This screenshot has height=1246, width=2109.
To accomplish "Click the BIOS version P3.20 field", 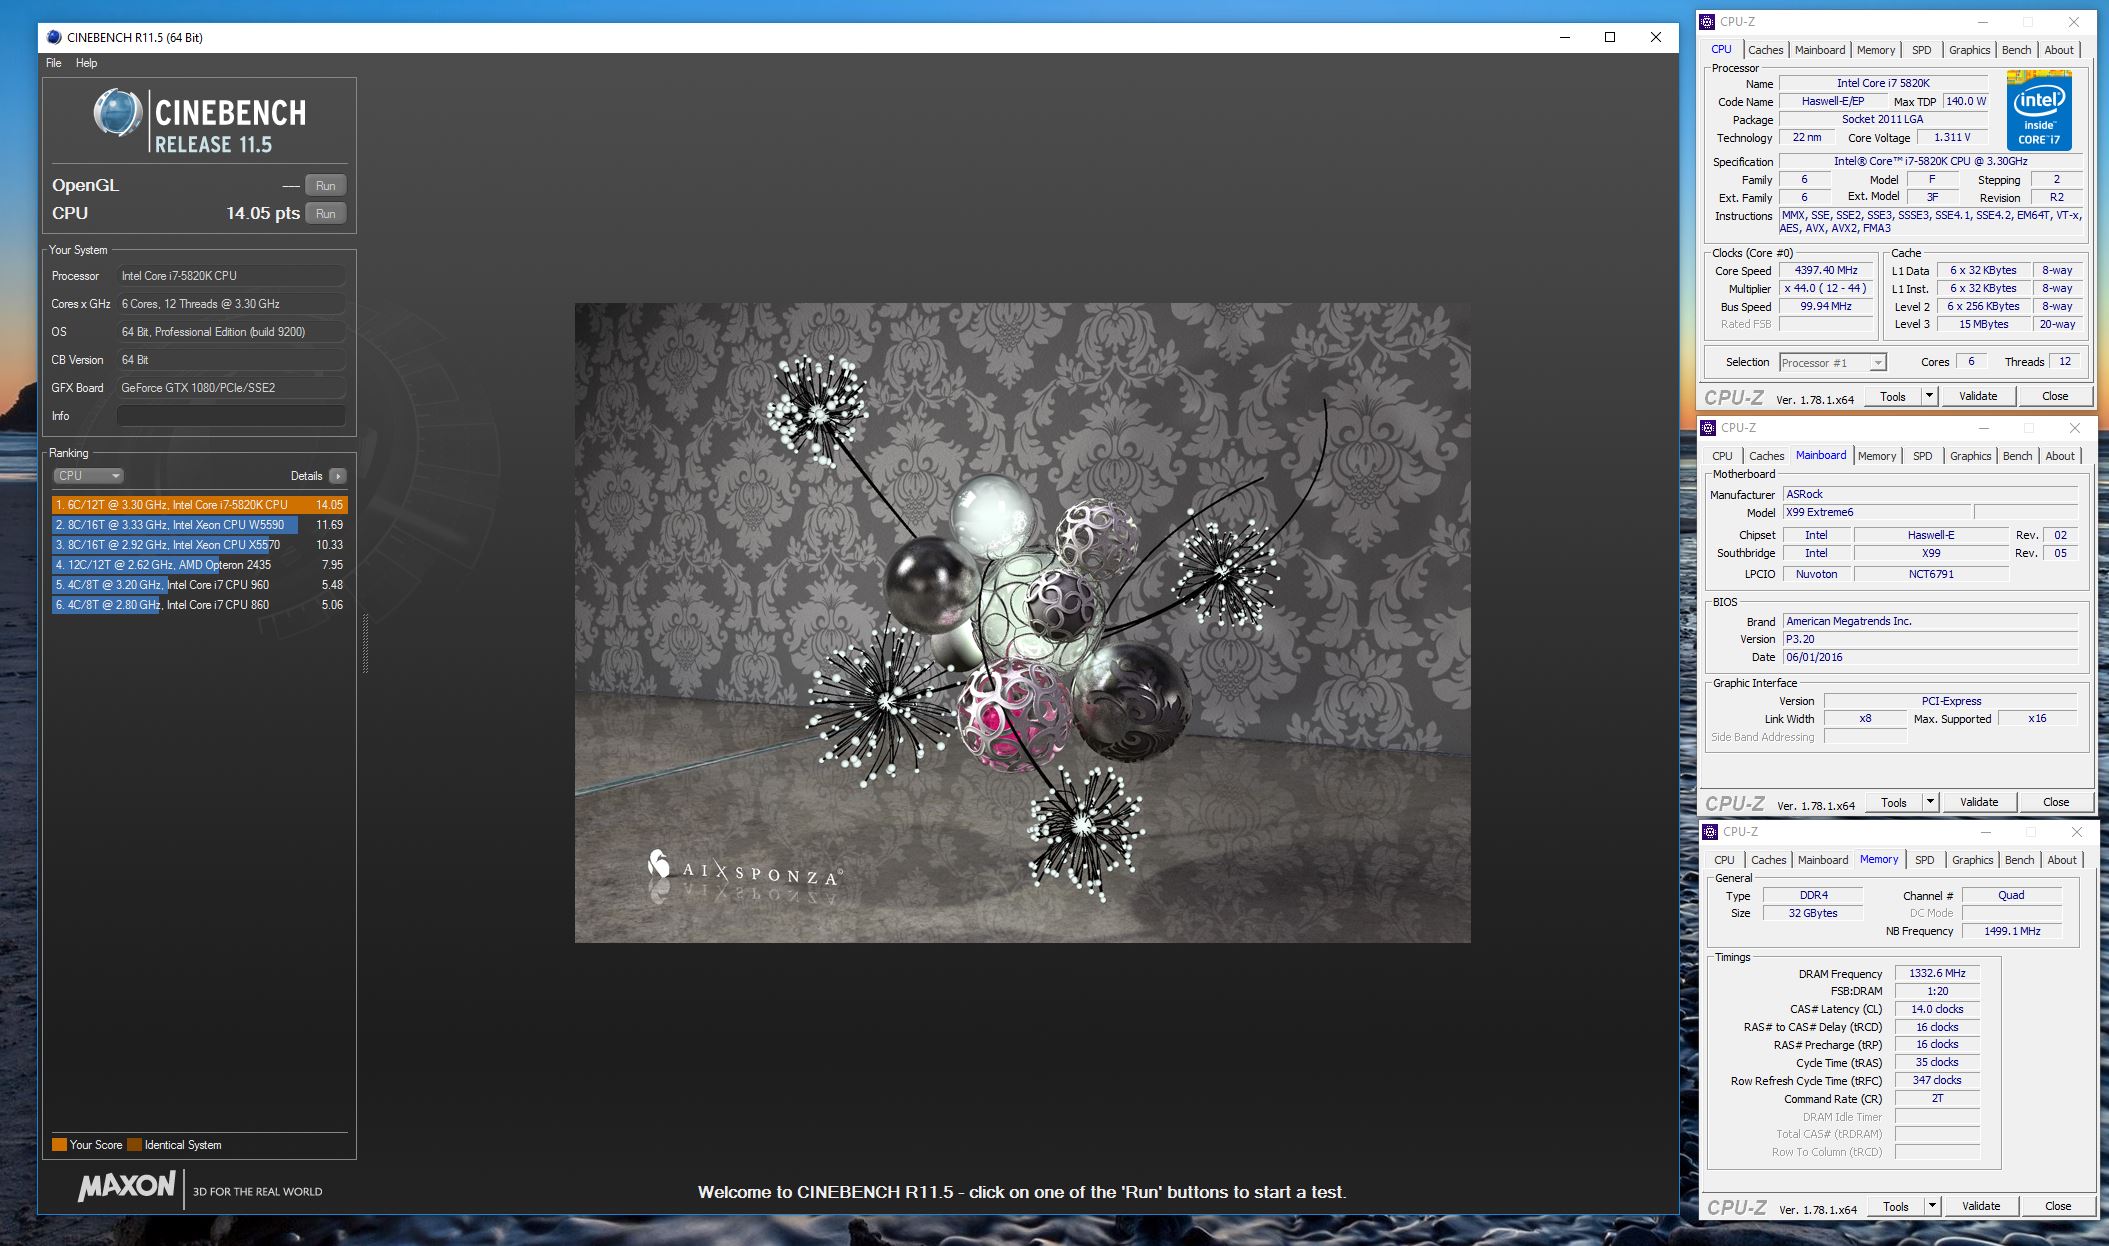I will 1930,640.
